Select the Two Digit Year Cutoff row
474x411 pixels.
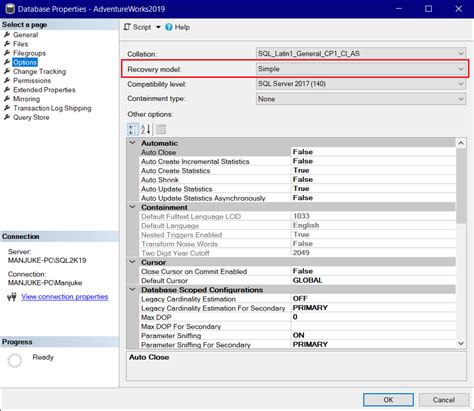click(x=297, y=253)
